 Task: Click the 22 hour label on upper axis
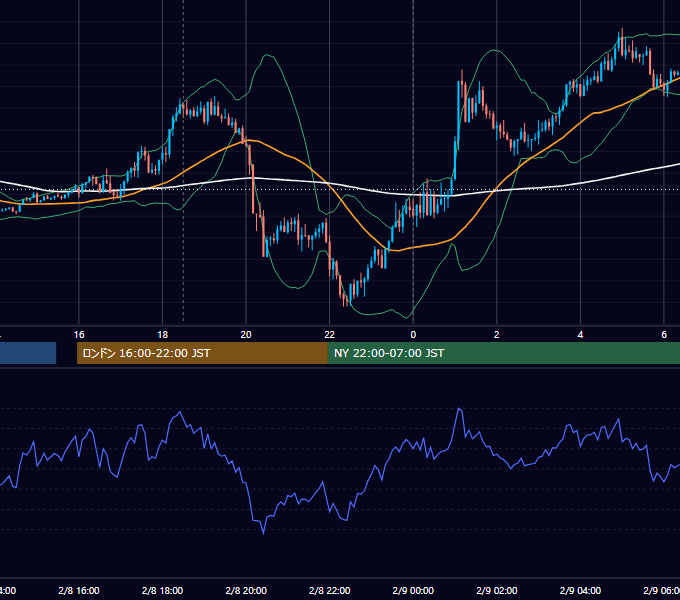click(330, 335)
